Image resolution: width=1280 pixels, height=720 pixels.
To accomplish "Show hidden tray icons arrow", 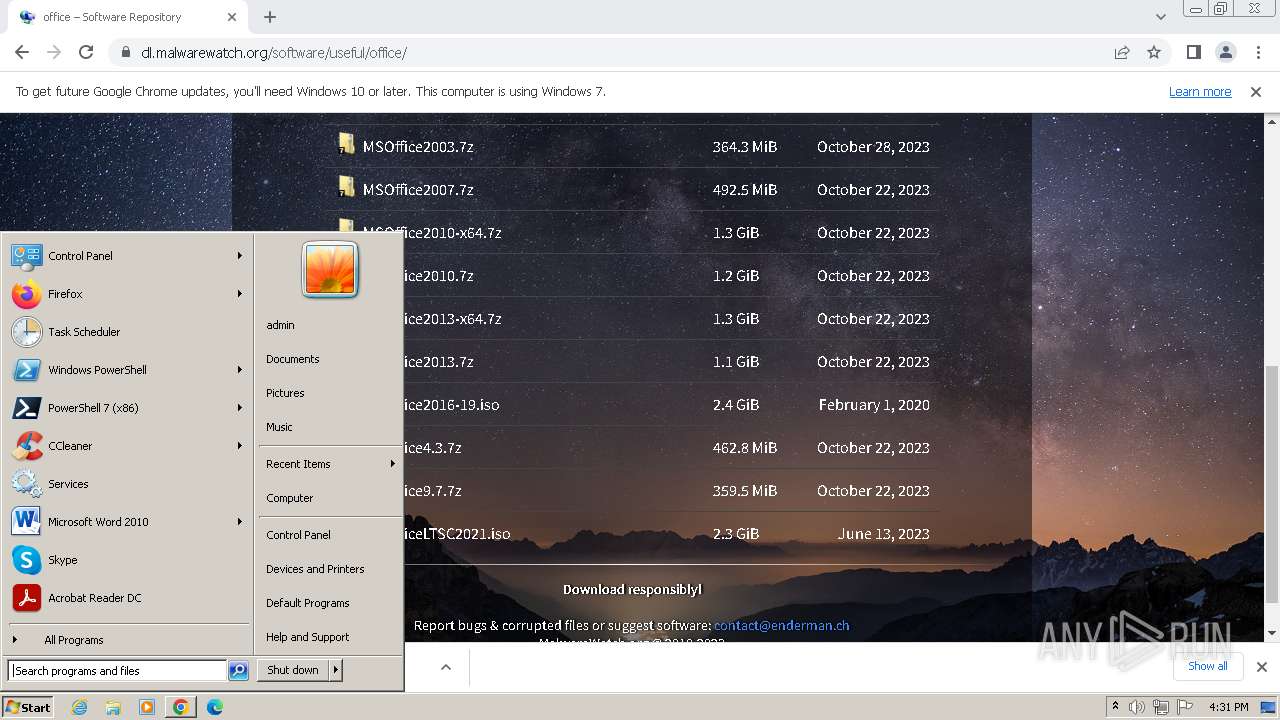I will point(1116,707).
